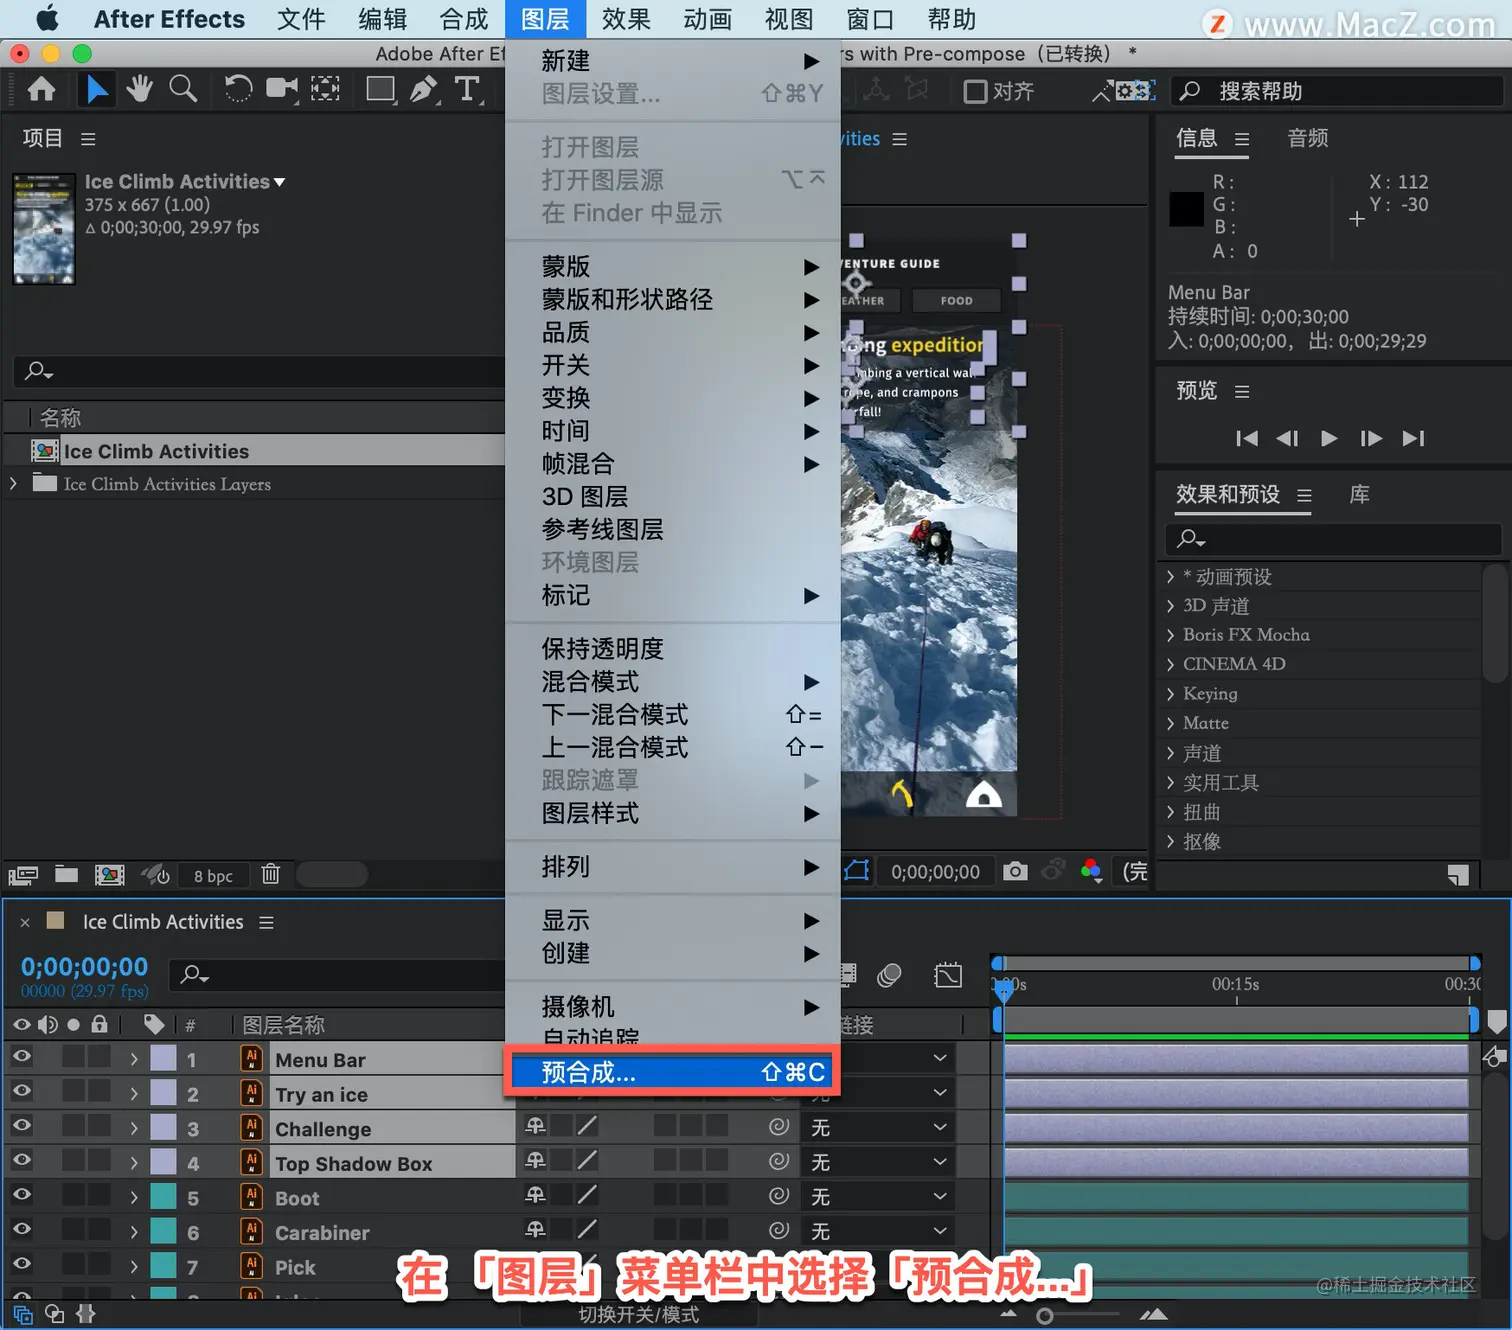Open the 效果 menu in menu bar
Screen dimensions: 1512x1330
626,19
